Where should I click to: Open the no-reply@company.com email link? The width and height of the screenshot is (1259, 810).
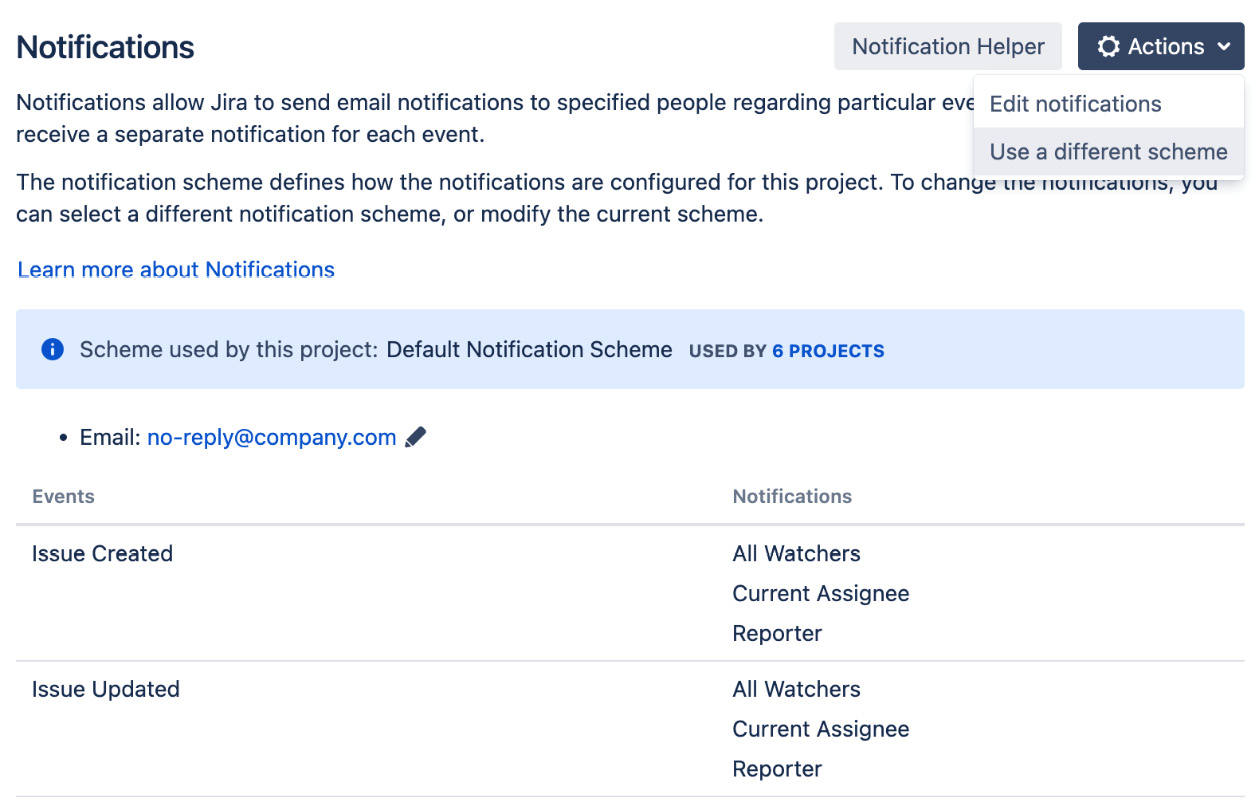pos(271,436)
